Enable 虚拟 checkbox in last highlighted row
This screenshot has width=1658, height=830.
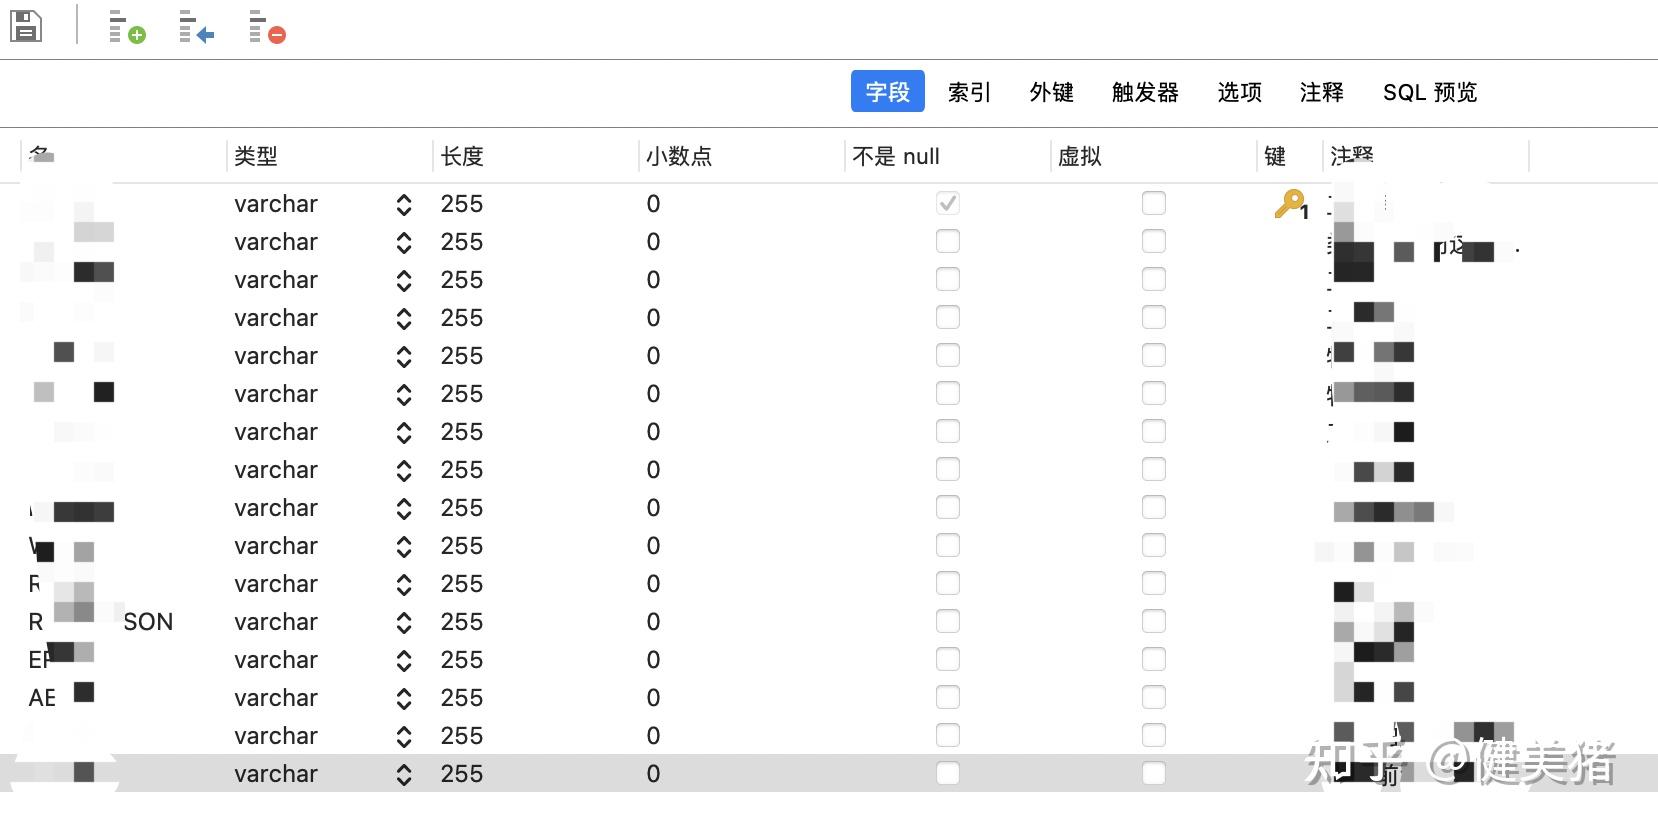point(1154,774)
